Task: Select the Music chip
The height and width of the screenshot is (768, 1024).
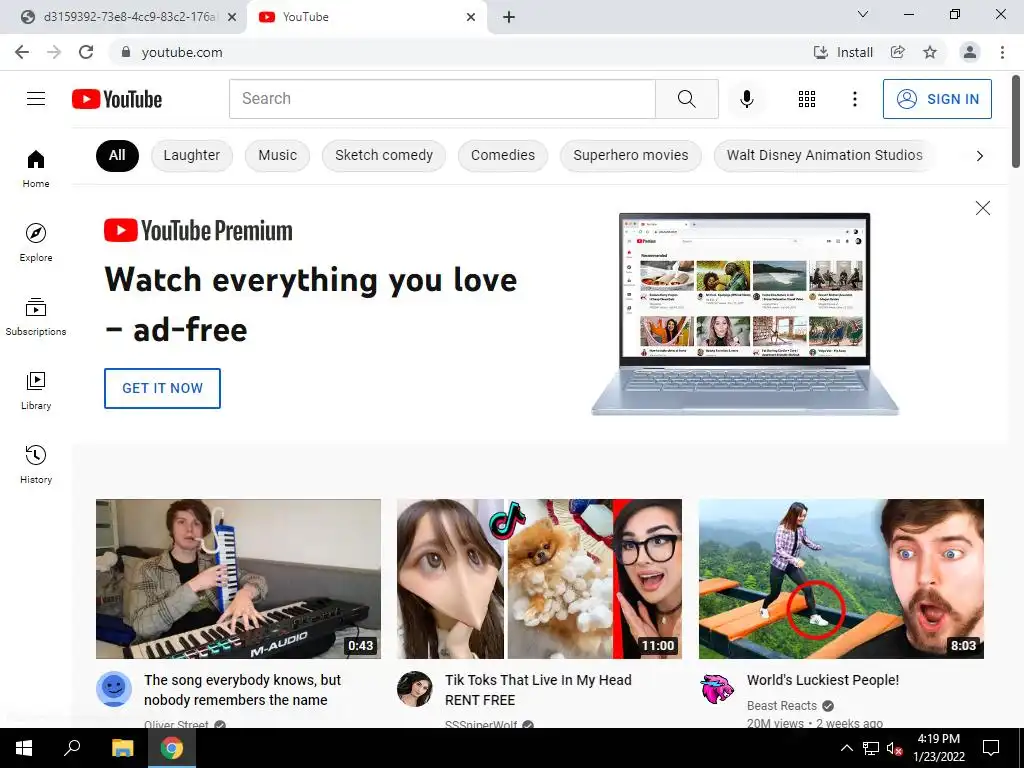Action: point(278,155)
